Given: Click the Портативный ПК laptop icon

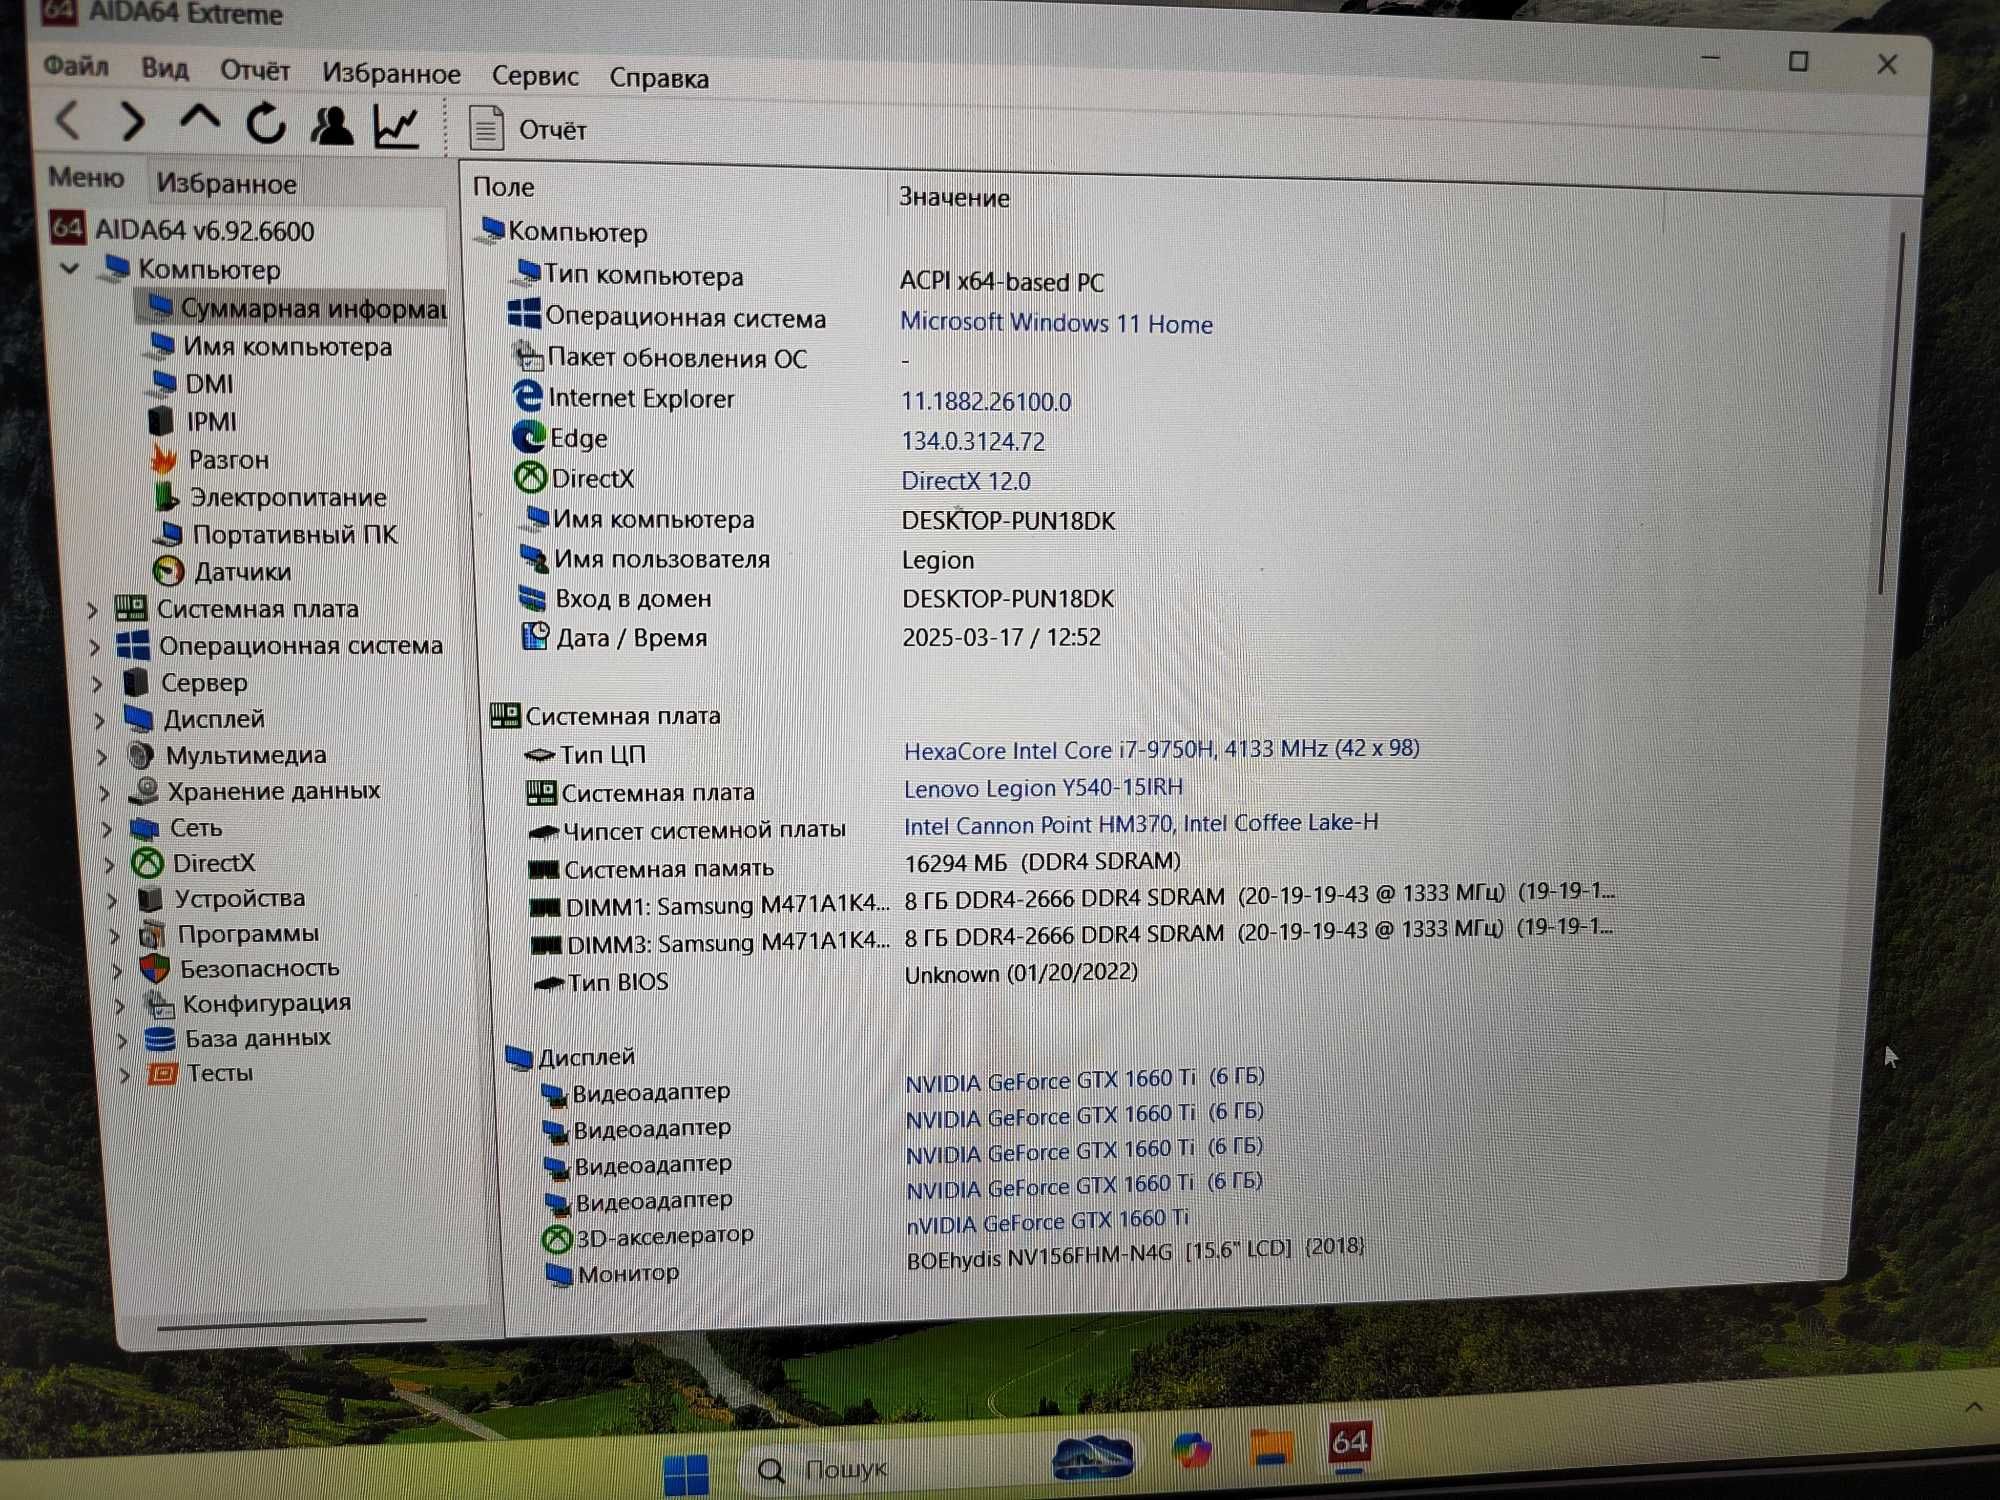Looking at the screenshot, I should [169, 534].
